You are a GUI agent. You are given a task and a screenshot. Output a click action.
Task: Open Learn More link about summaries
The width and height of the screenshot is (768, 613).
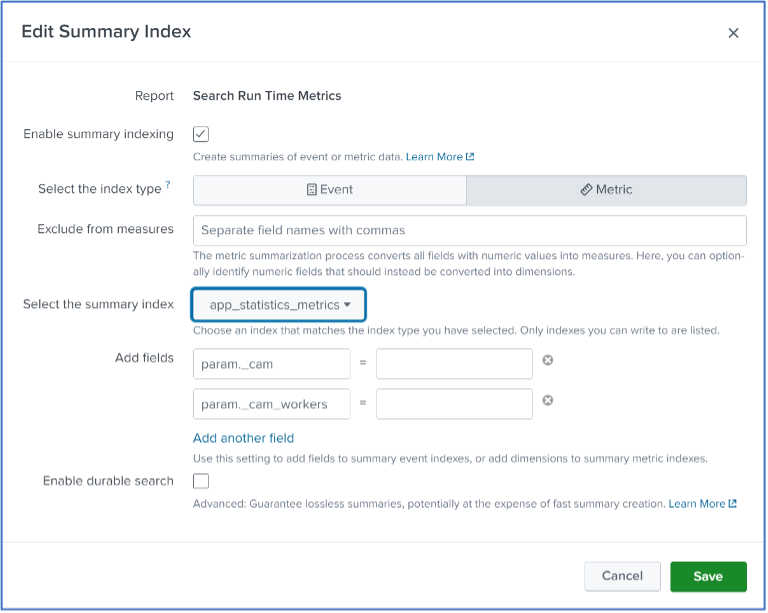click(440, 157)
